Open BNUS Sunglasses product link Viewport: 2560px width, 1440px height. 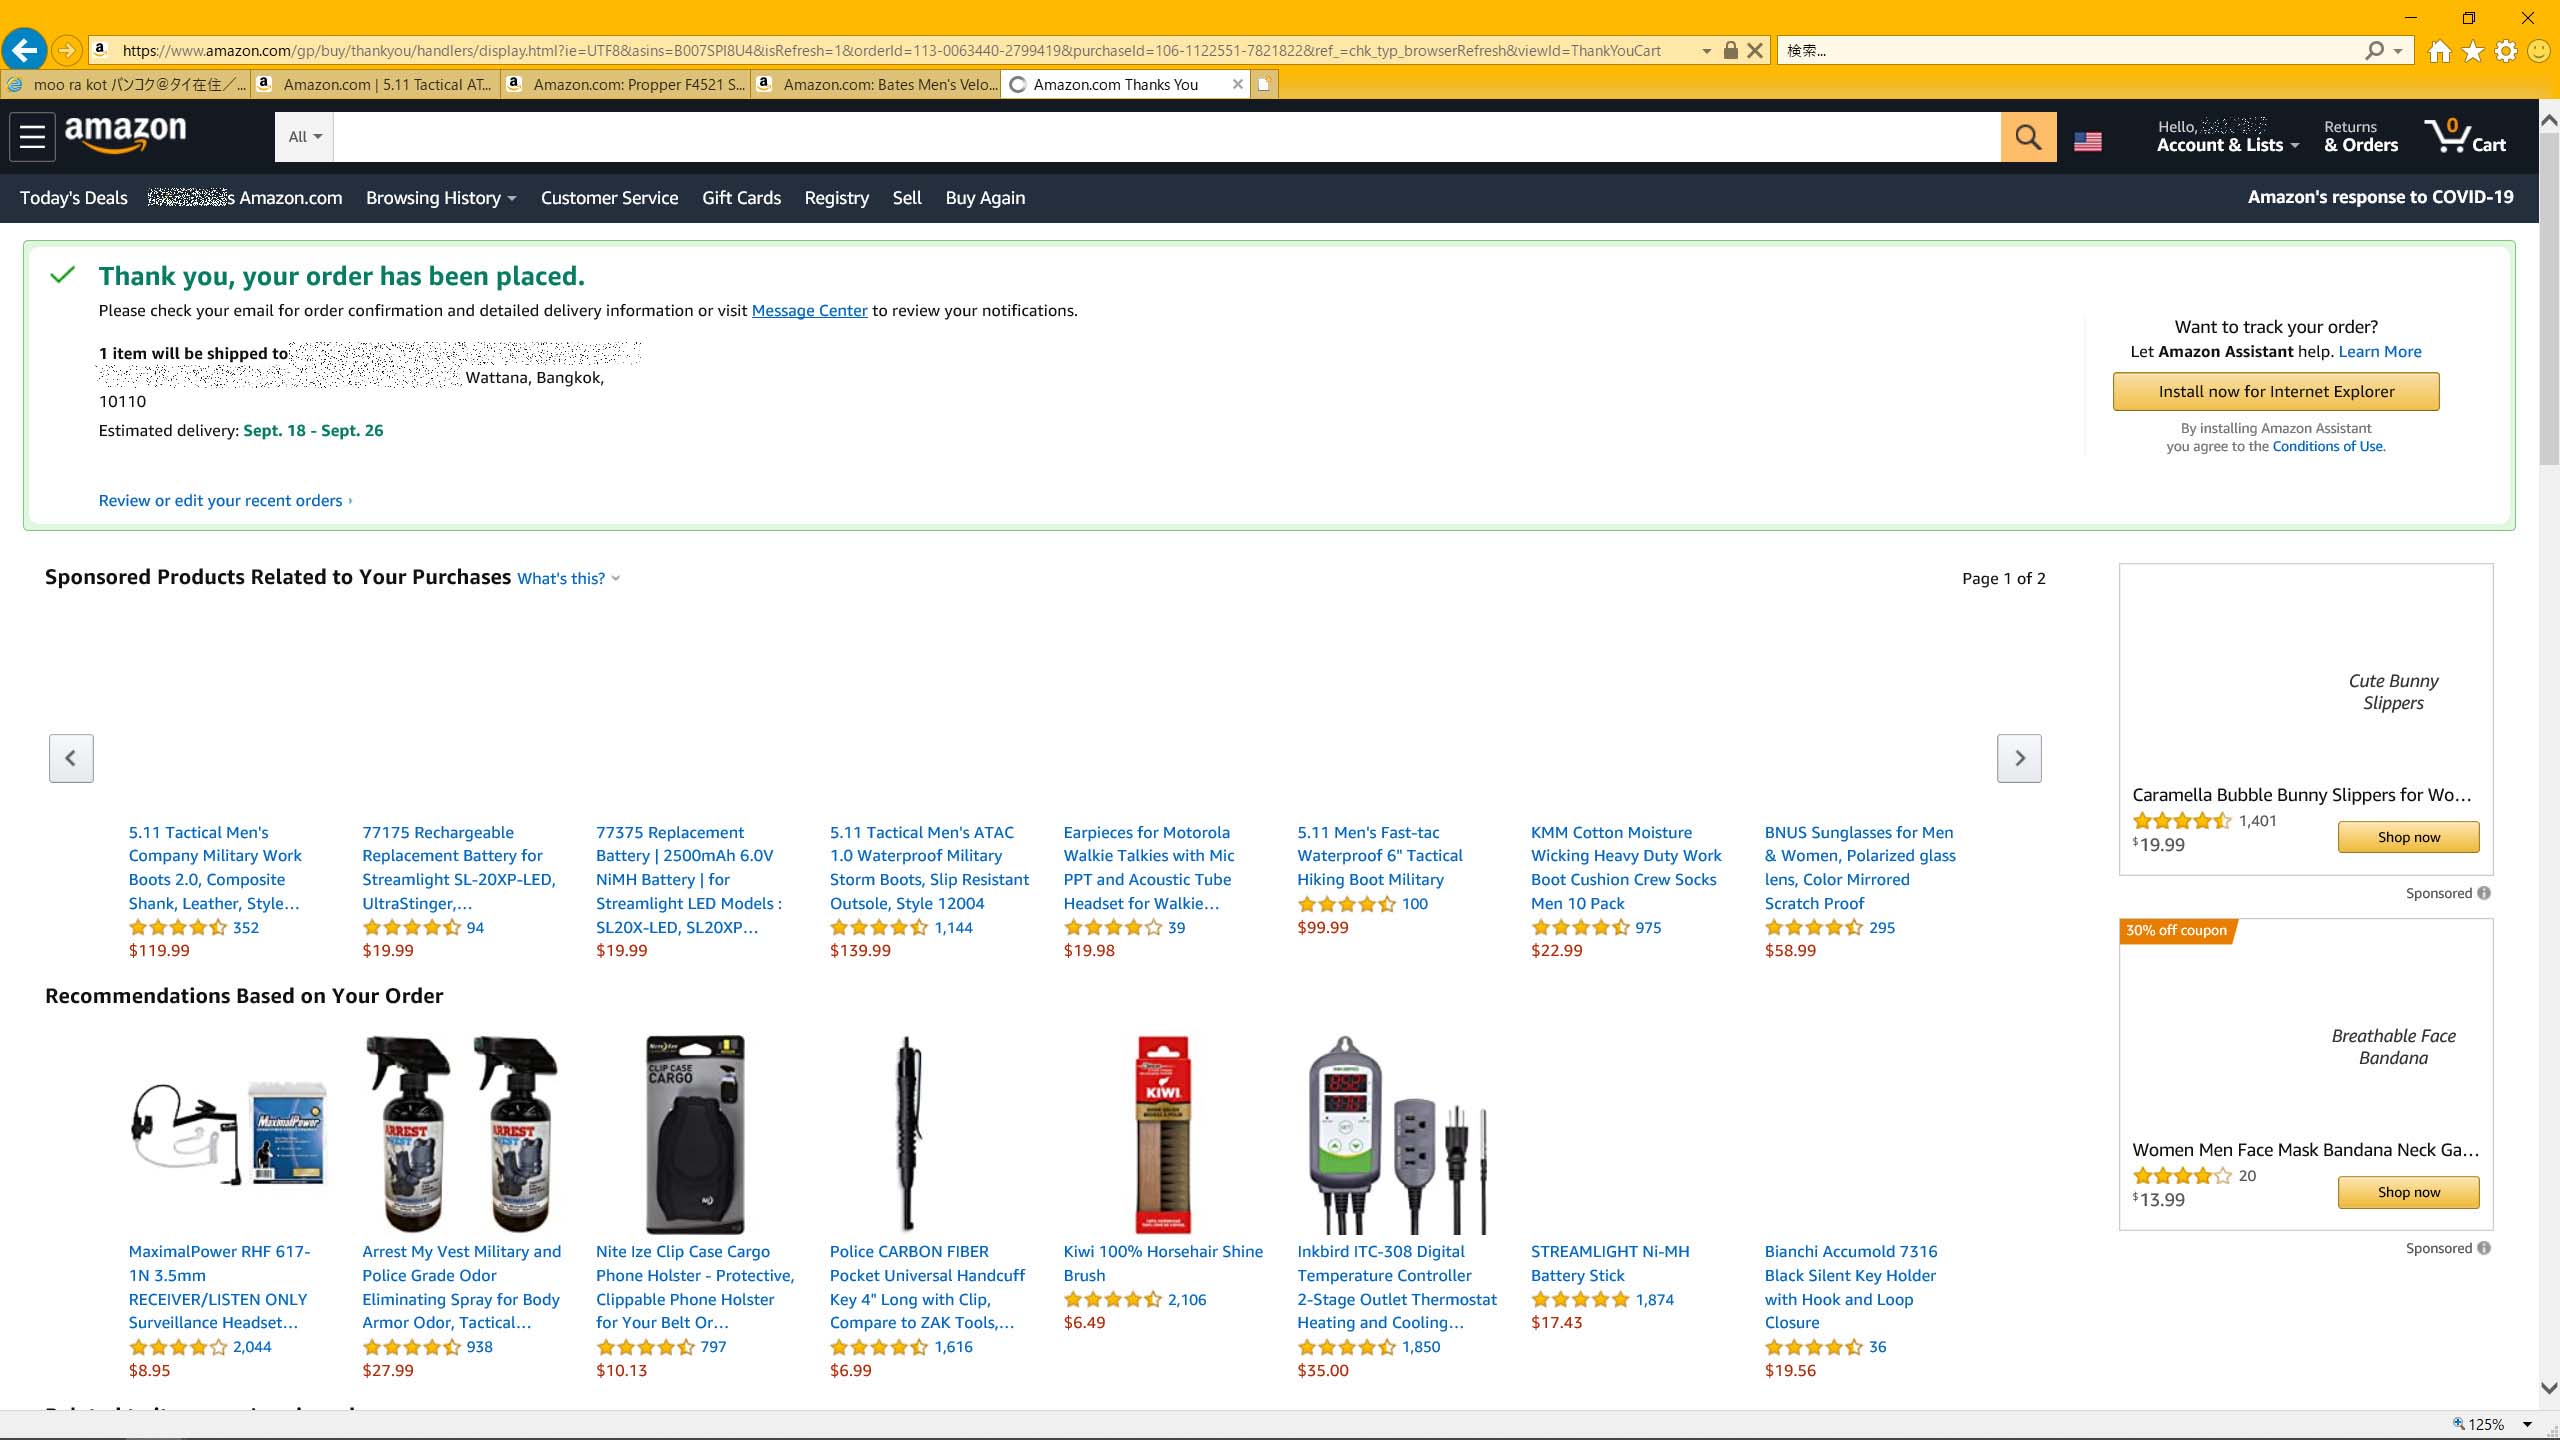pos(1860,867)
